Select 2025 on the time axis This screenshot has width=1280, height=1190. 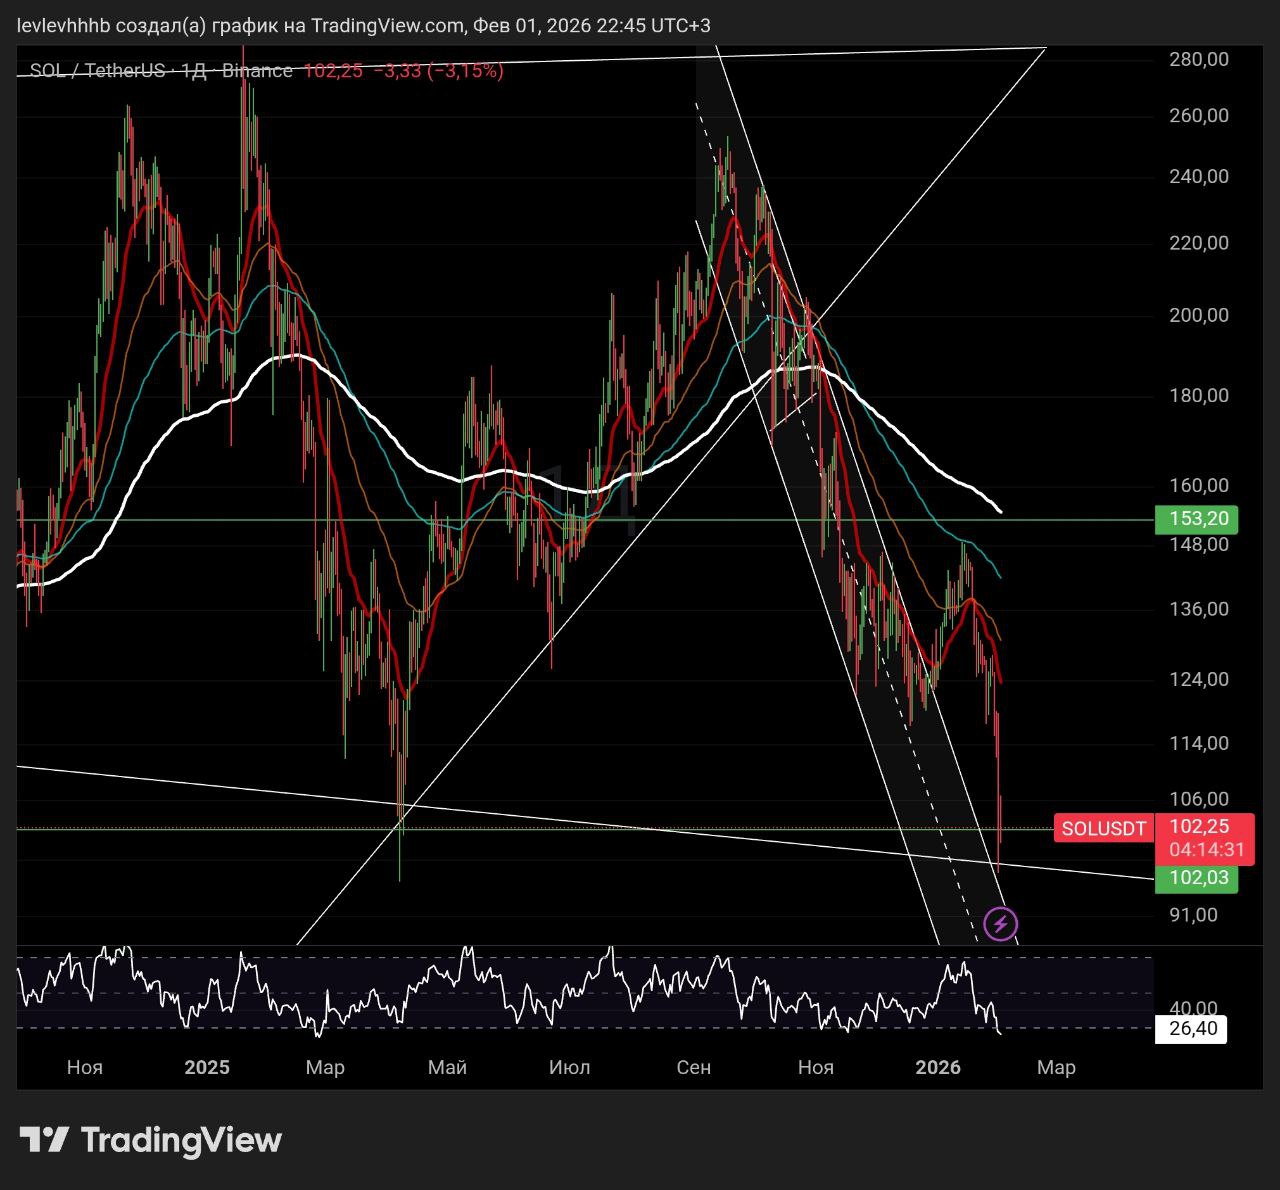207,1067
